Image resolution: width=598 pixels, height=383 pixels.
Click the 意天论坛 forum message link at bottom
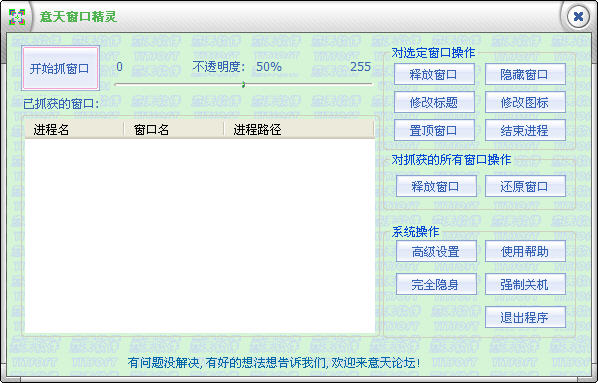click(x=274, y=362)
